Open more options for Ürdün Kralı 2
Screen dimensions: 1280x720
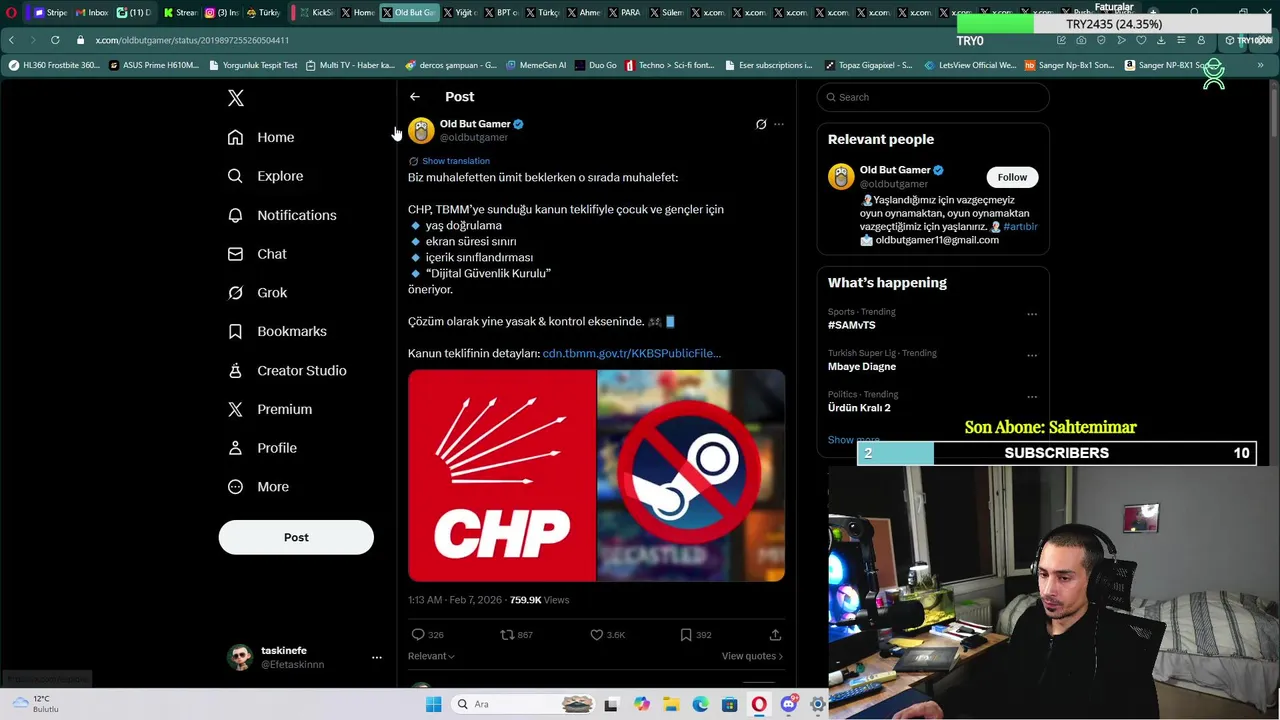1032,396
